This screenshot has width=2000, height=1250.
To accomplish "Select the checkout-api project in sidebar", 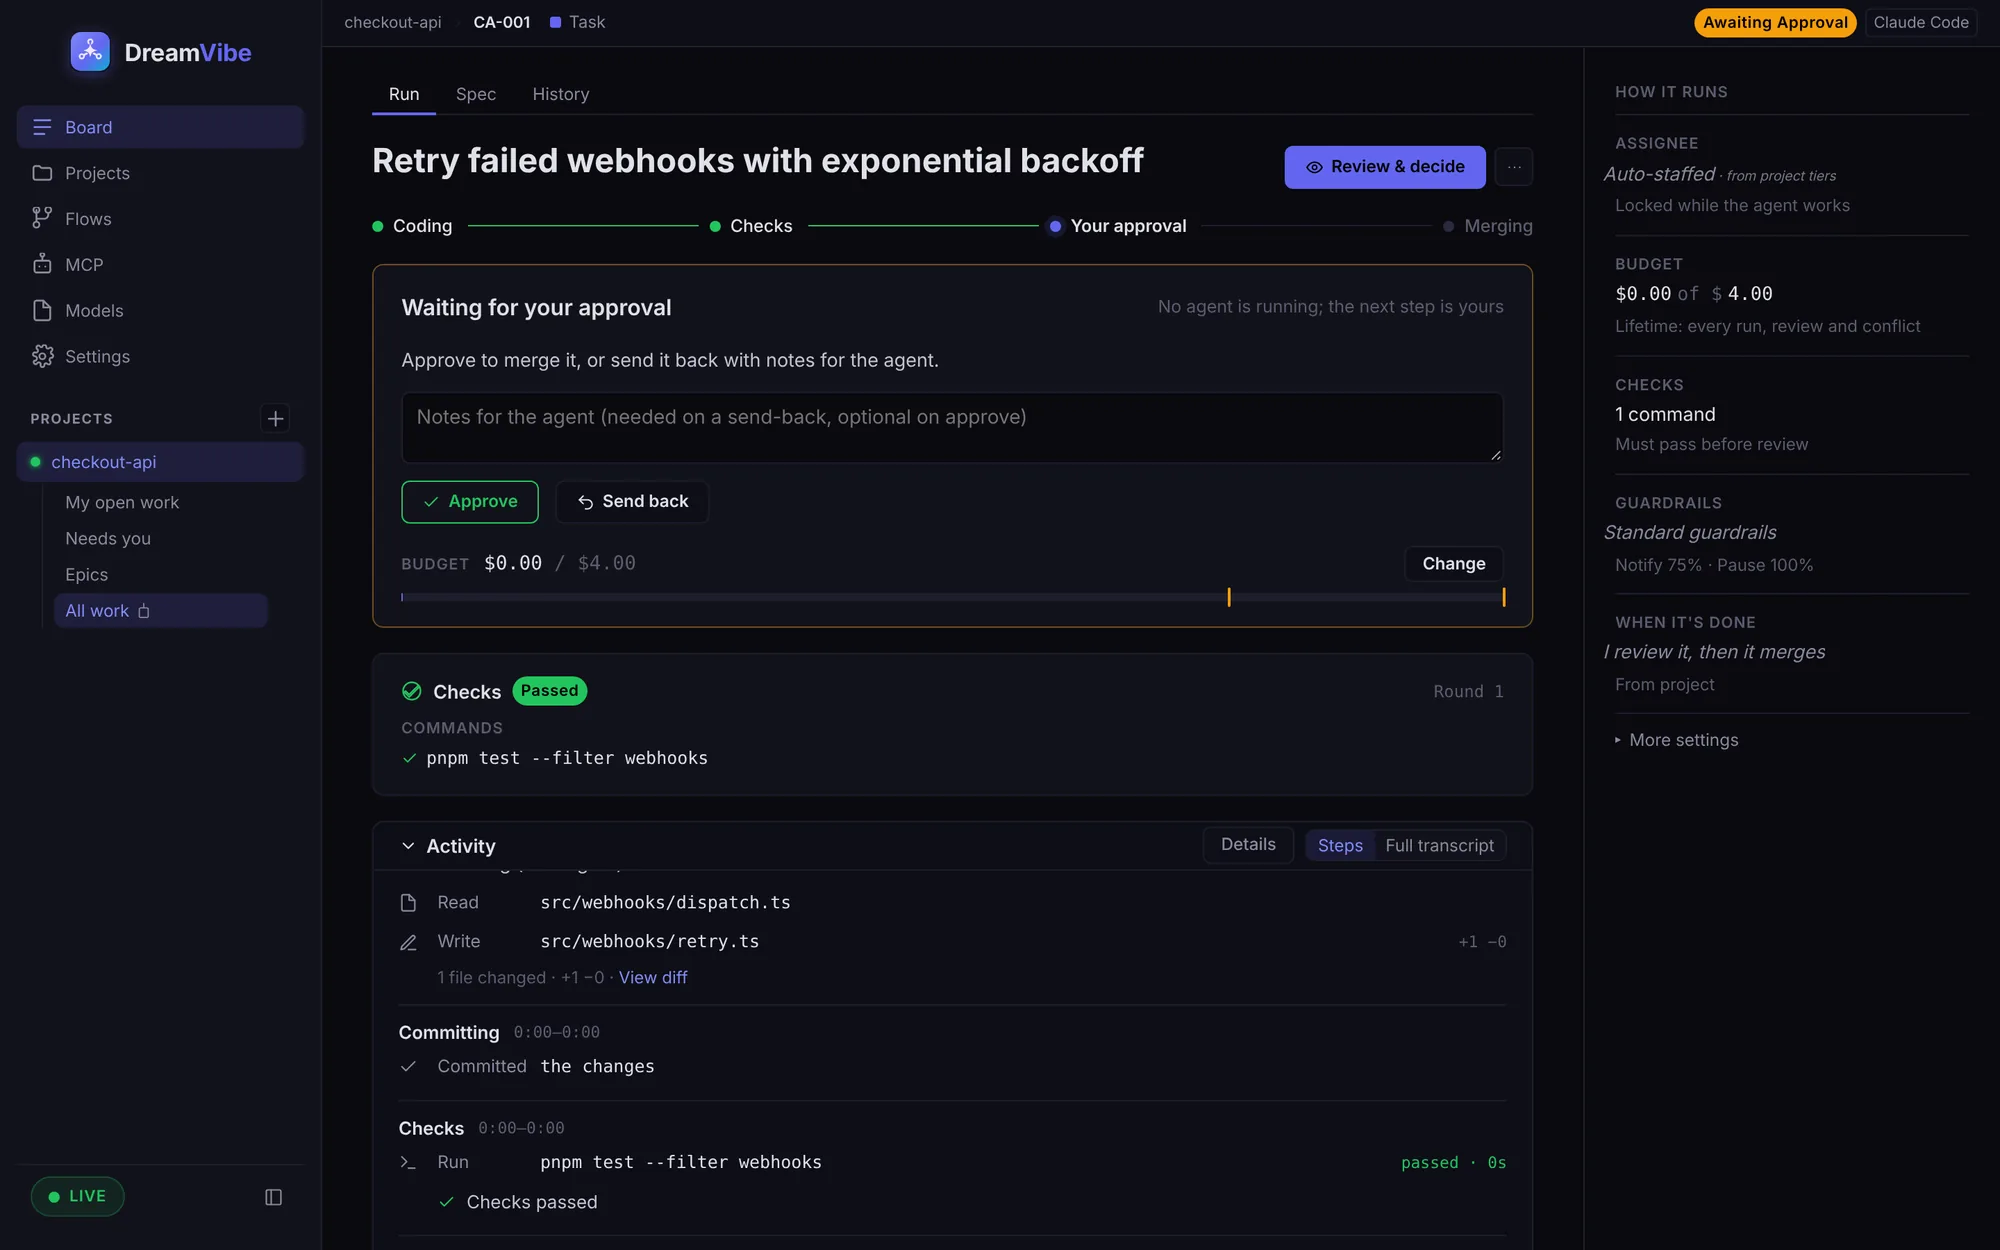I will 160,462.
